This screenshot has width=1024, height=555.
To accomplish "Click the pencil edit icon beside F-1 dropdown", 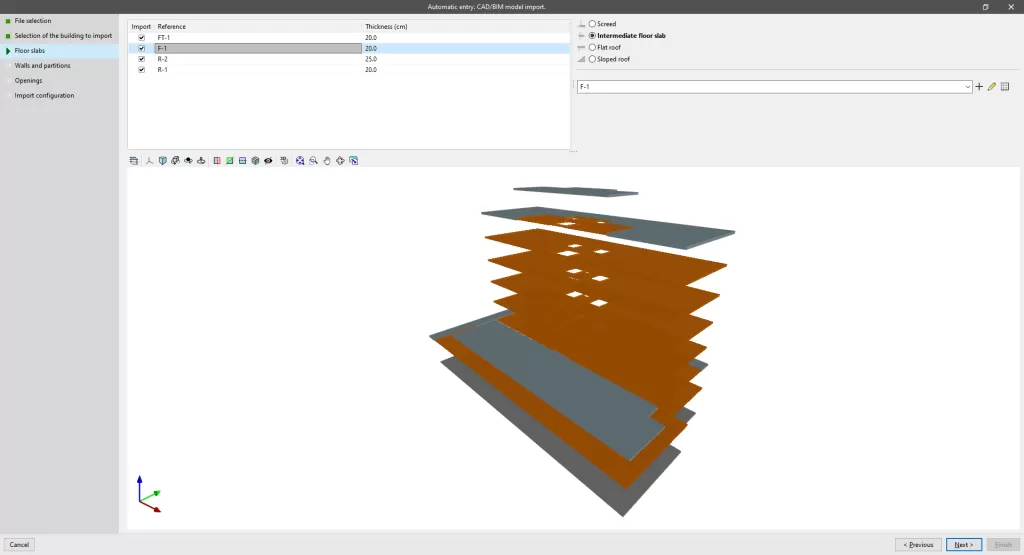I will tap(992, 87).
